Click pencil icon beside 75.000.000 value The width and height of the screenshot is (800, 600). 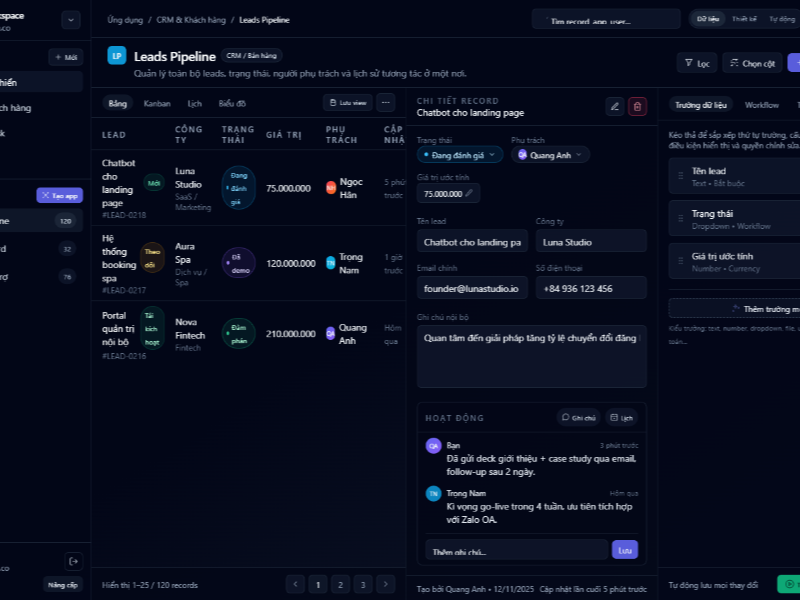(x=469, y=193)
